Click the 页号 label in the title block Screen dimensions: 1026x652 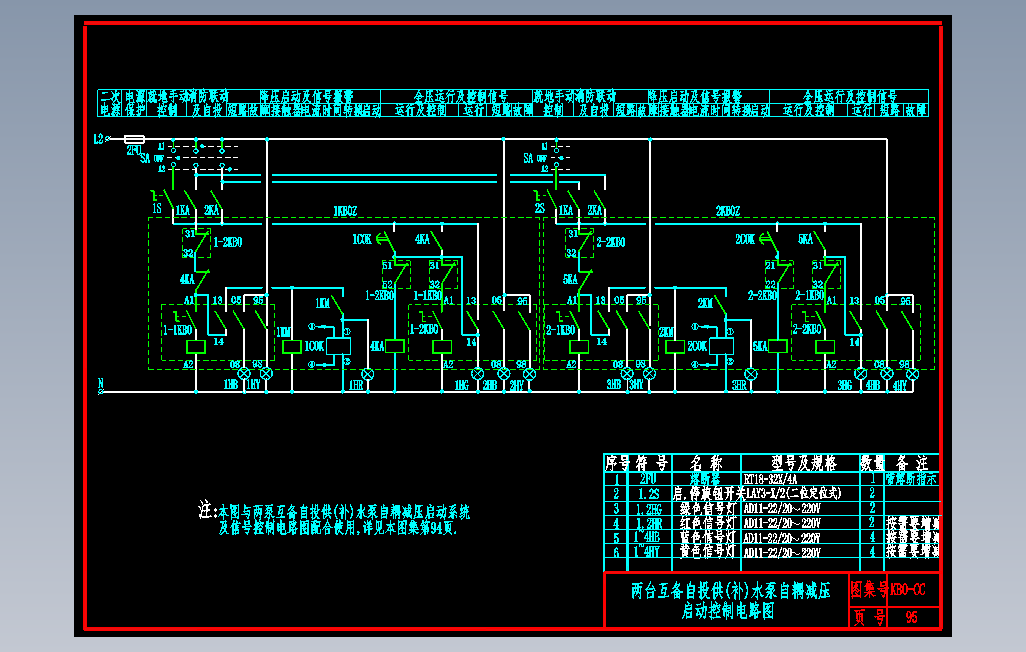[x=870, y=617]
